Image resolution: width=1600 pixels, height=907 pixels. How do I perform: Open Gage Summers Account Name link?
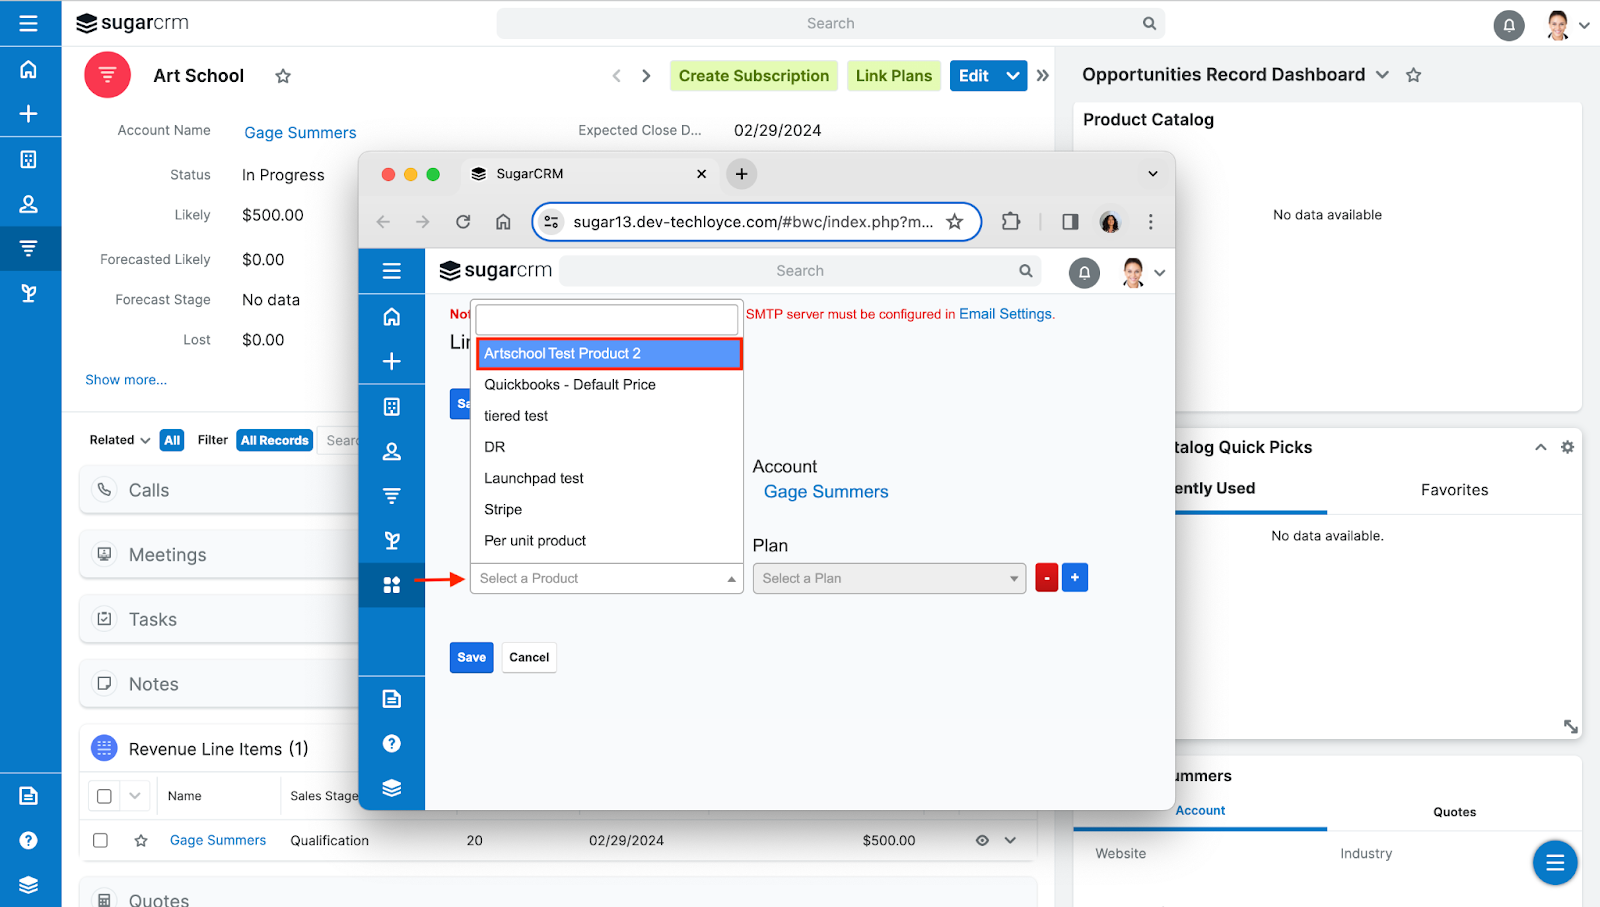[300, 133]
